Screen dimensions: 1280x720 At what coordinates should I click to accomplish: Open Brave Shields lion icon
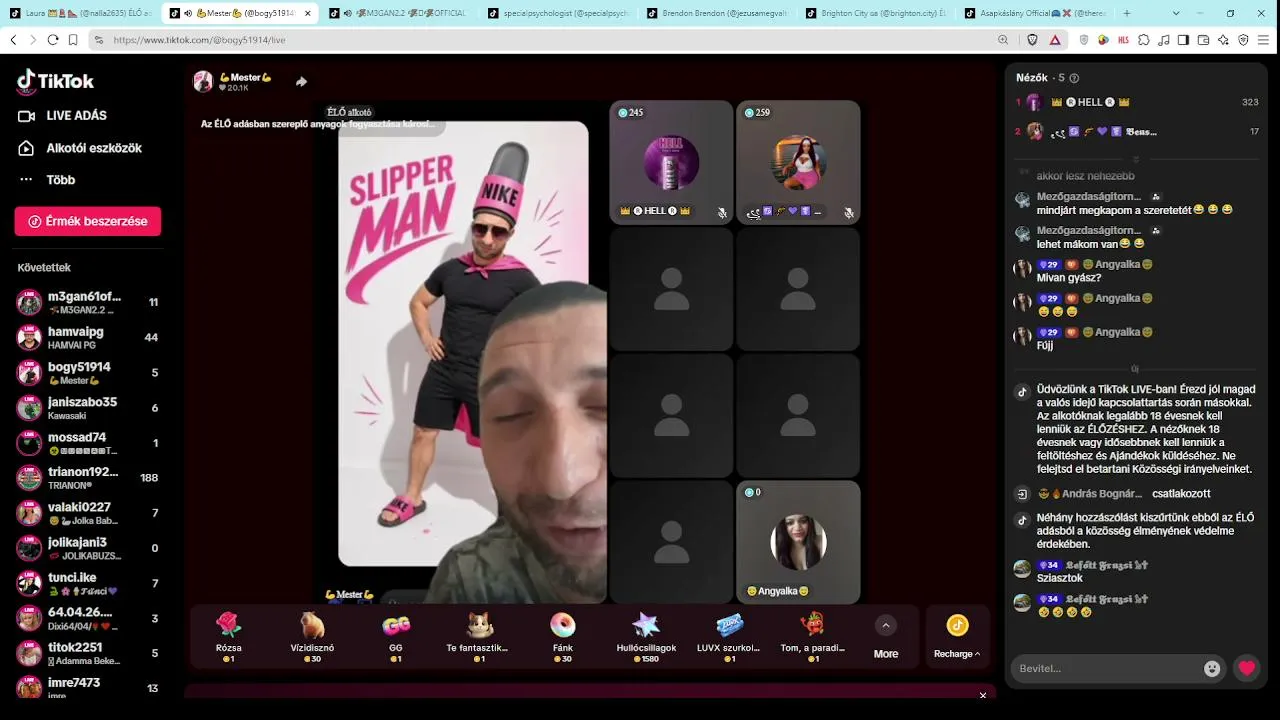point(1033,40)
